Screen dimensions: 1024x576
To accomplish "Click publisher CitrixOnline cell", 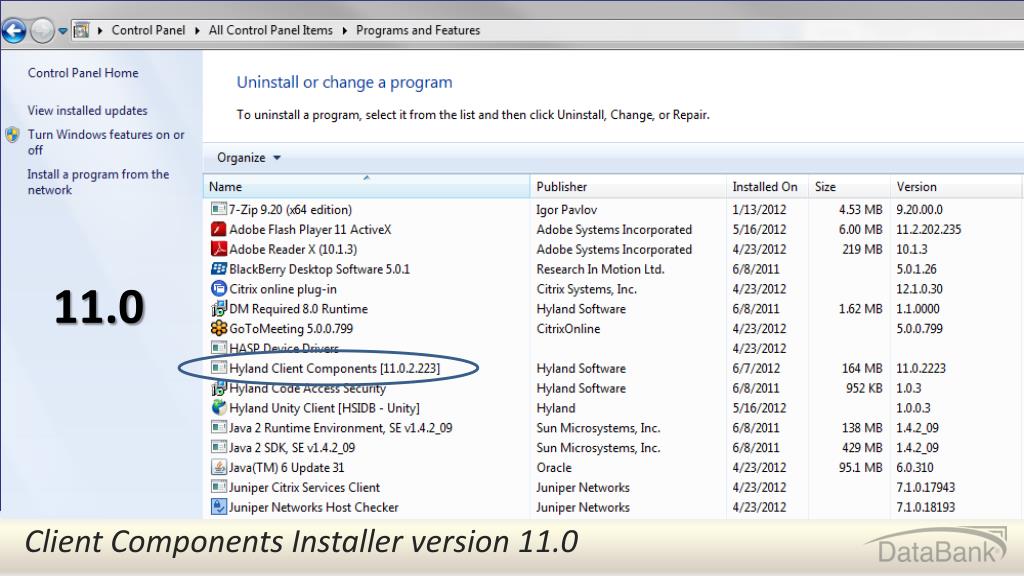I will tap(568, 328).
